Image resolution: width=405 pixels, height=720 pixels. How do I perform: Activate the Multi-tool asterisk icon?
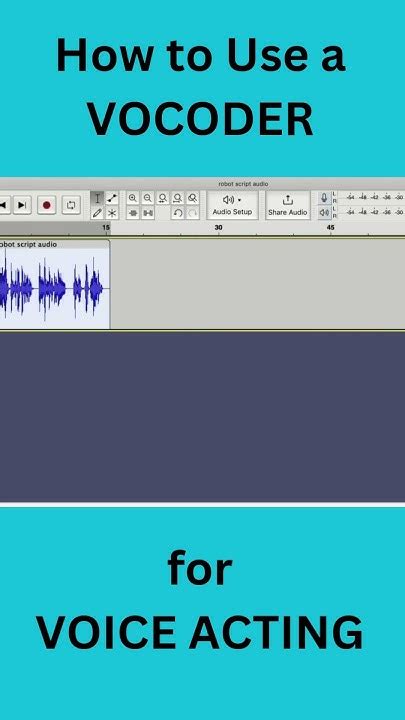point(112,213)
